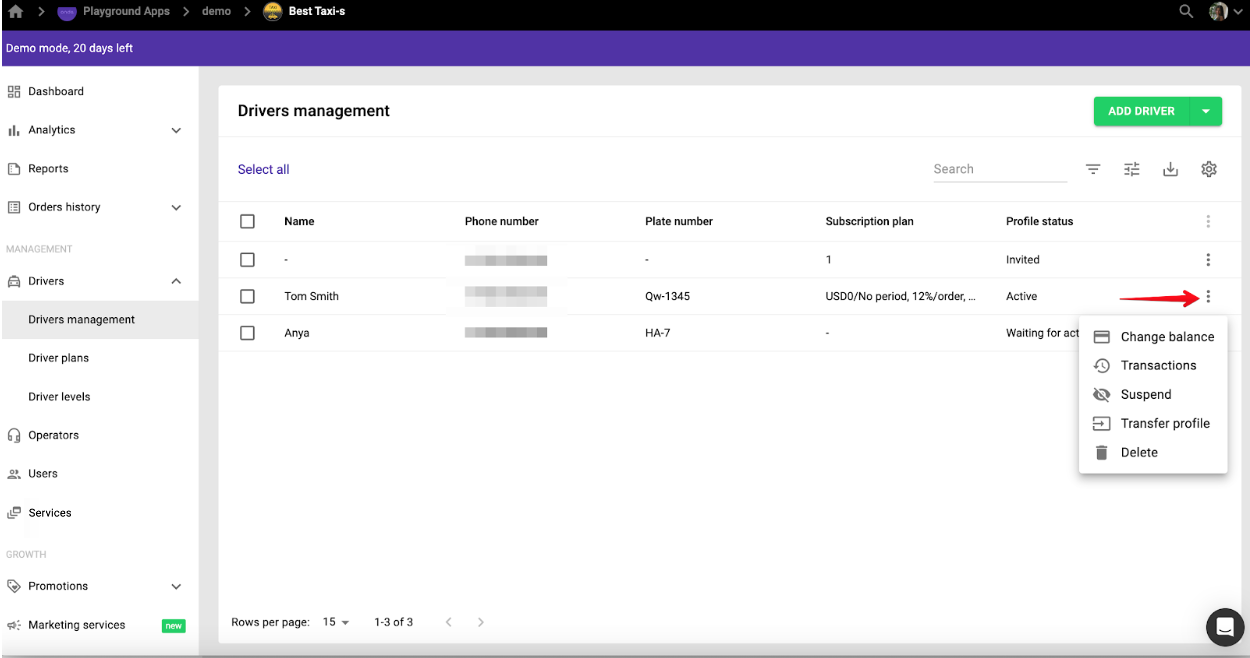Viewport: 1250px width, 658px height.
Task: Click the Transactions history clock icon
Action: click(x=1101, y=366)
